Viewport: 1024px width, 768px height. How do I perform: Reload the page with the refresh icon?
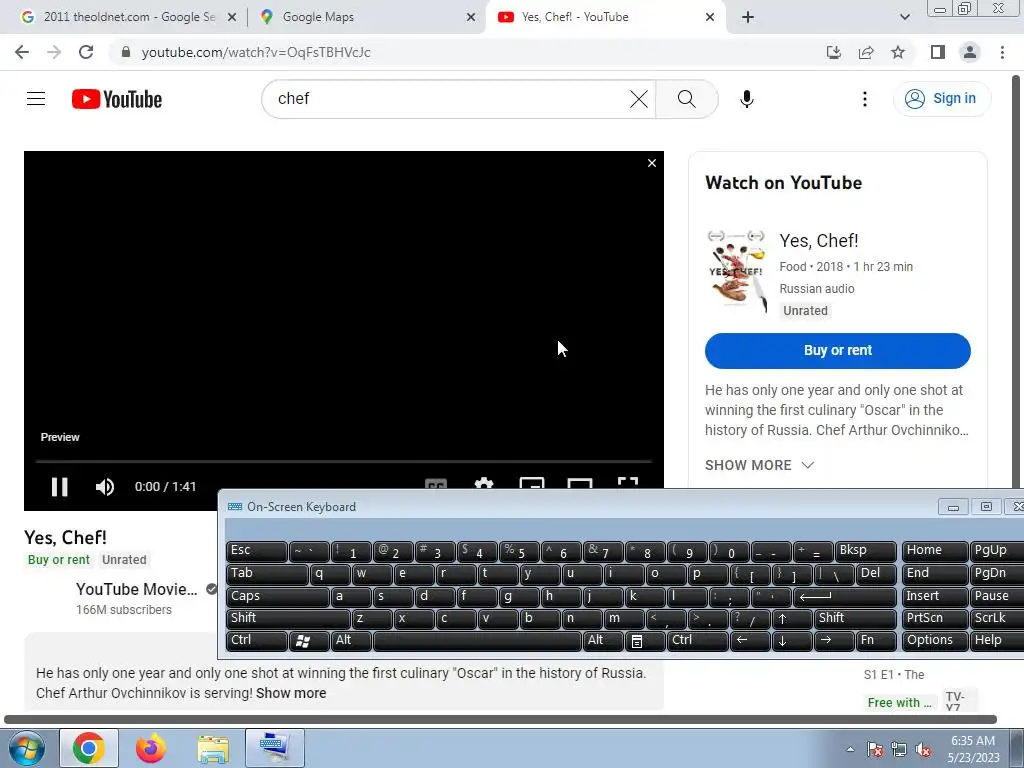[x=86, y=52]
